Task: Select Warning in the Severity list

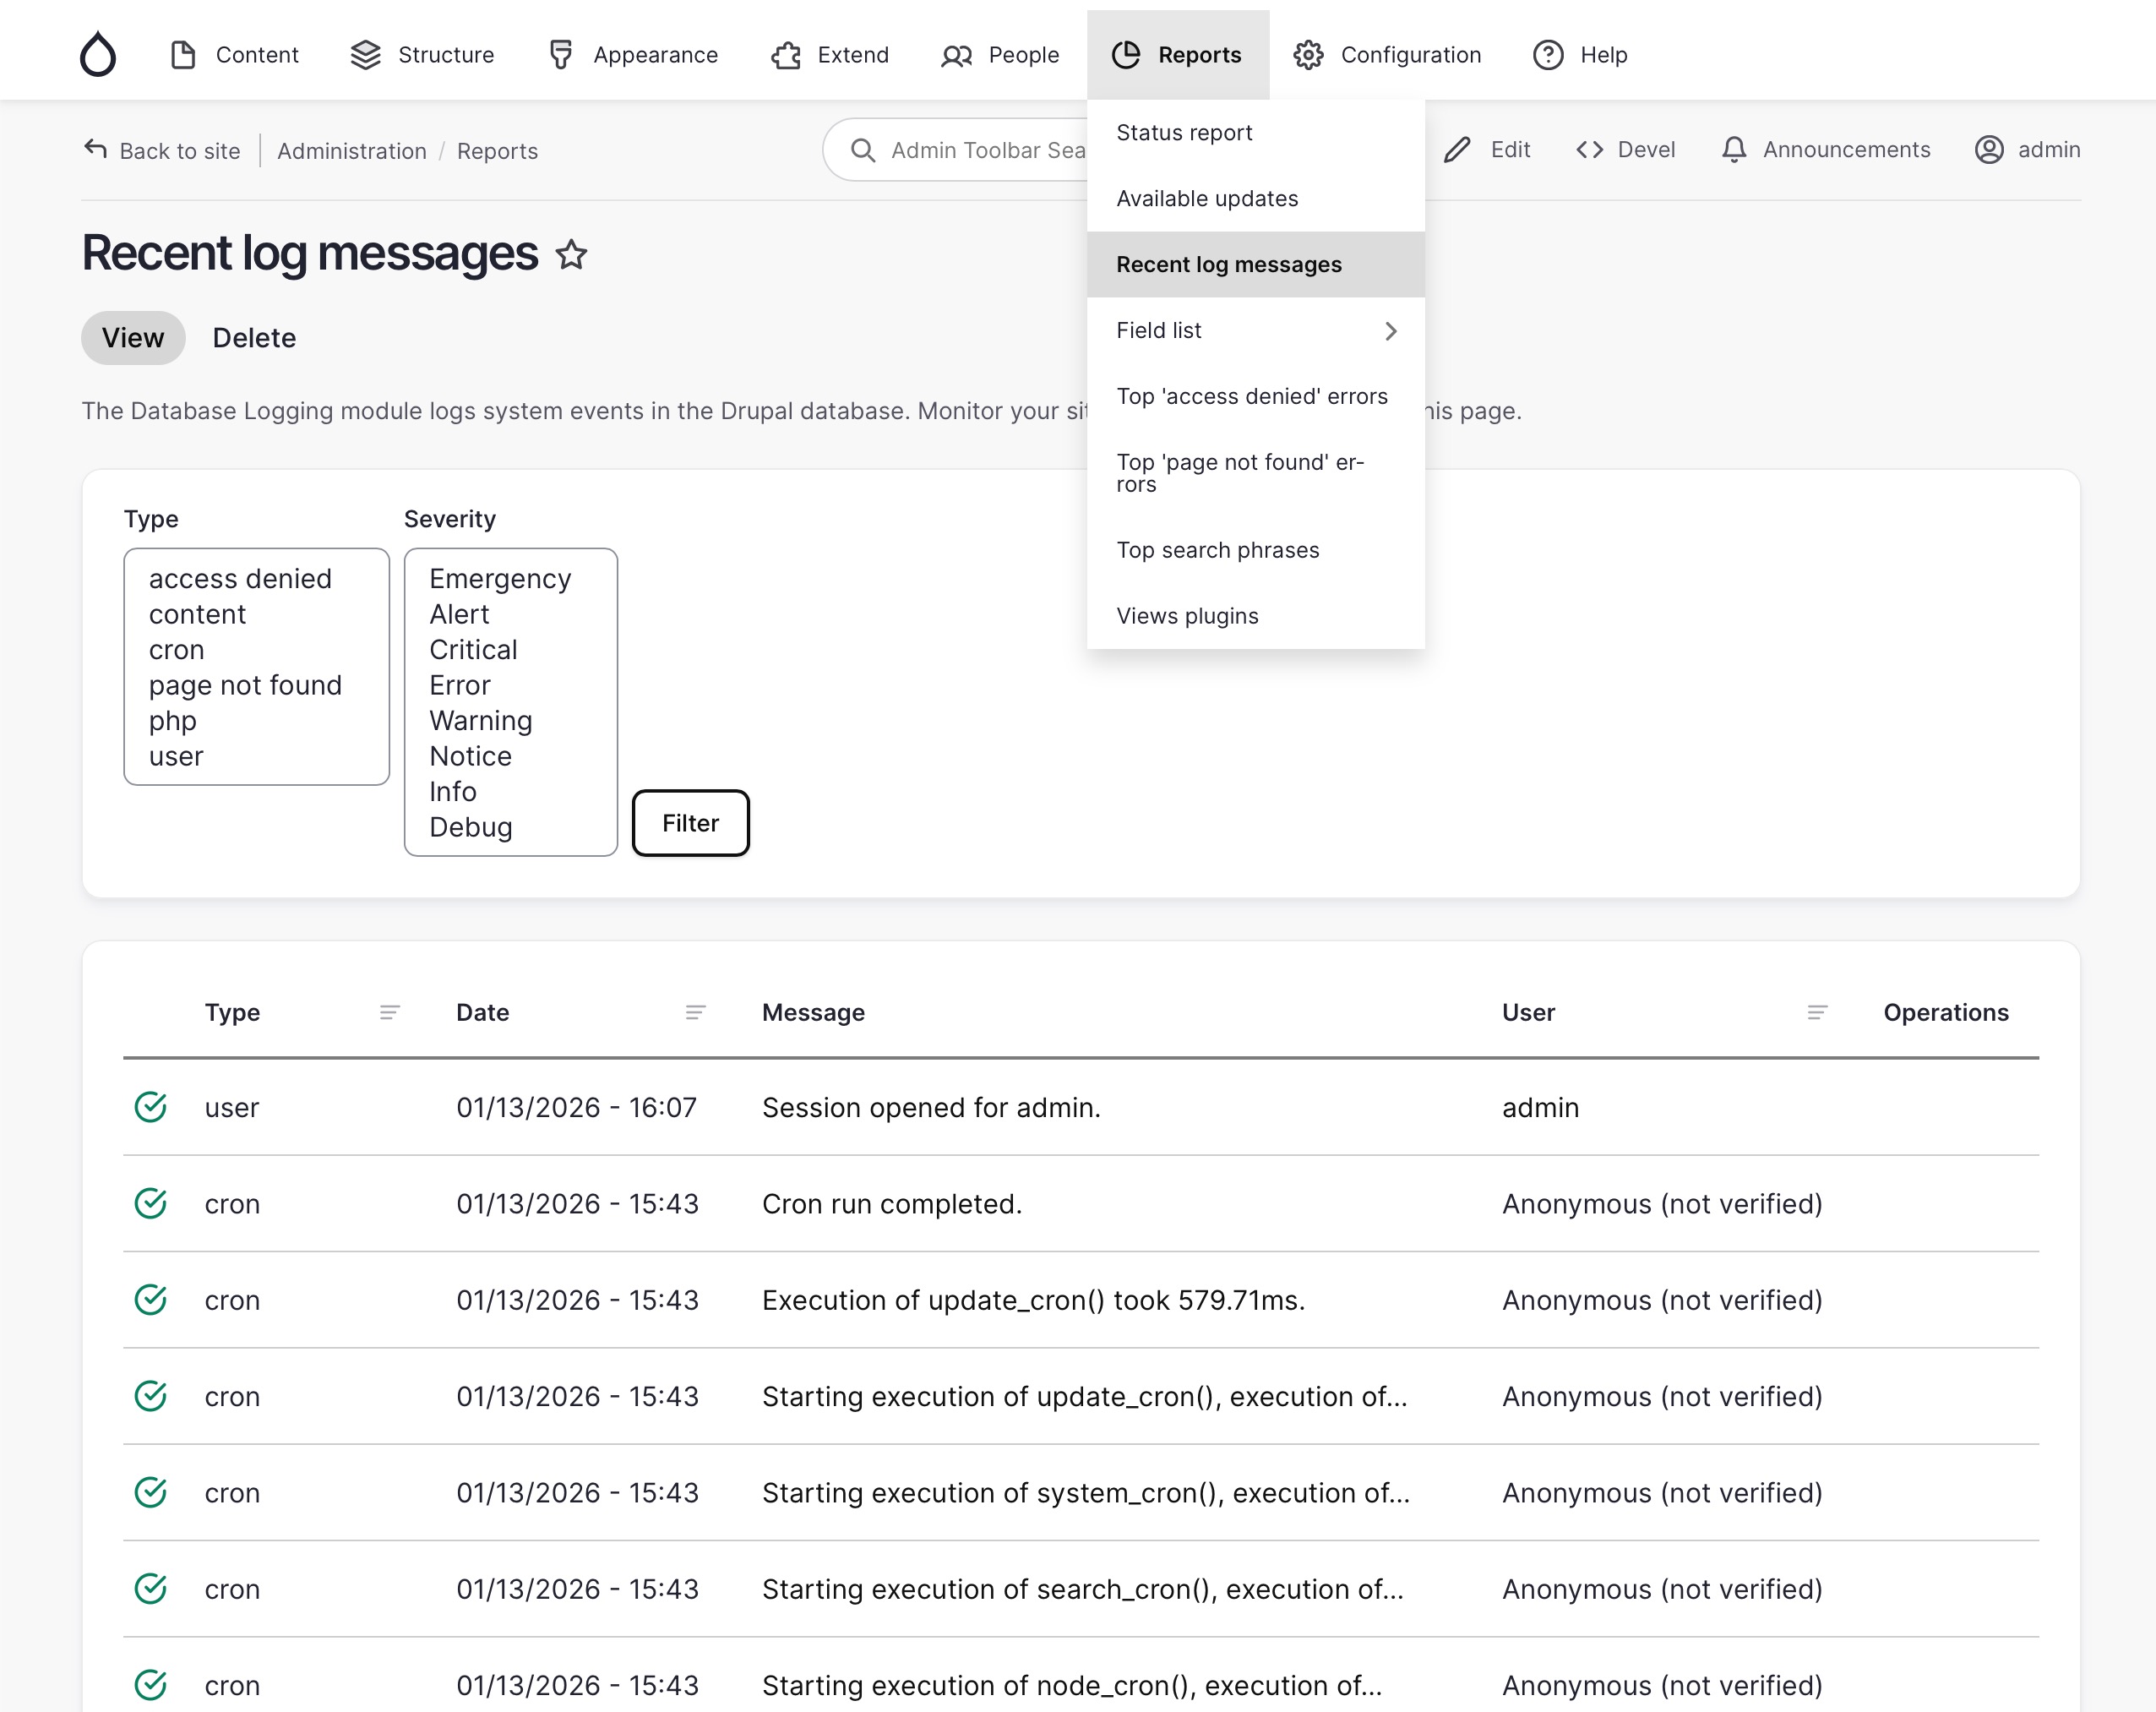Action: point(480,721)
